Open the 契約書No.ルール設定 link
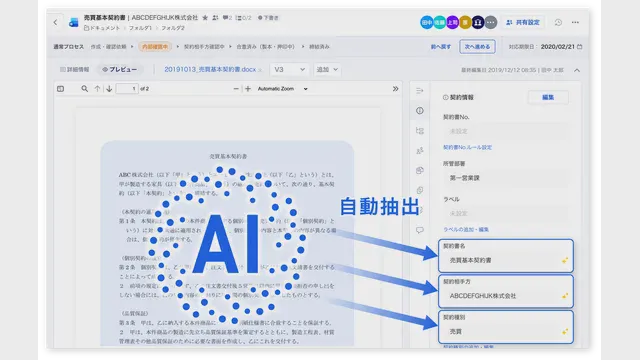The image size is (640, 360). [467, 147]
